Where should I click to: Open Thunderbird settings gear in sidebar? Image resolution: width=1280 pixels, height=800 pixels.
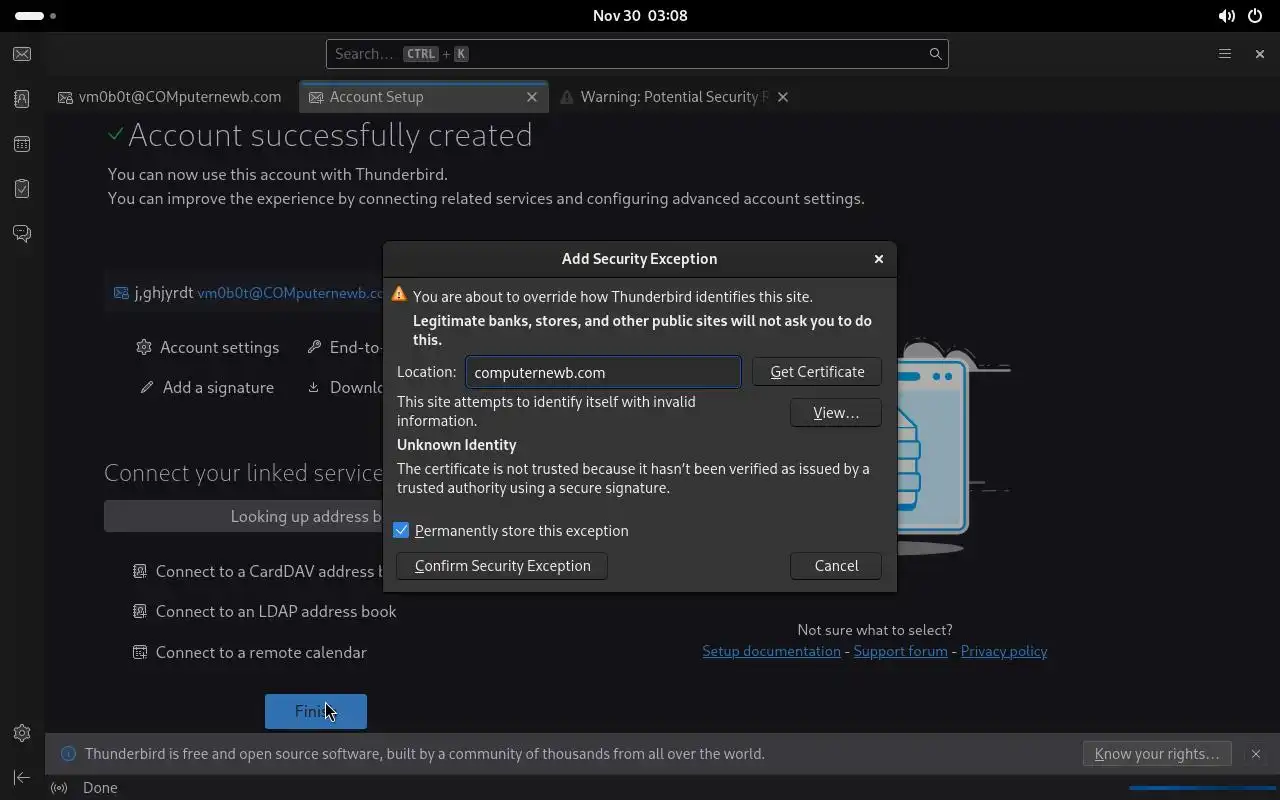22,733
